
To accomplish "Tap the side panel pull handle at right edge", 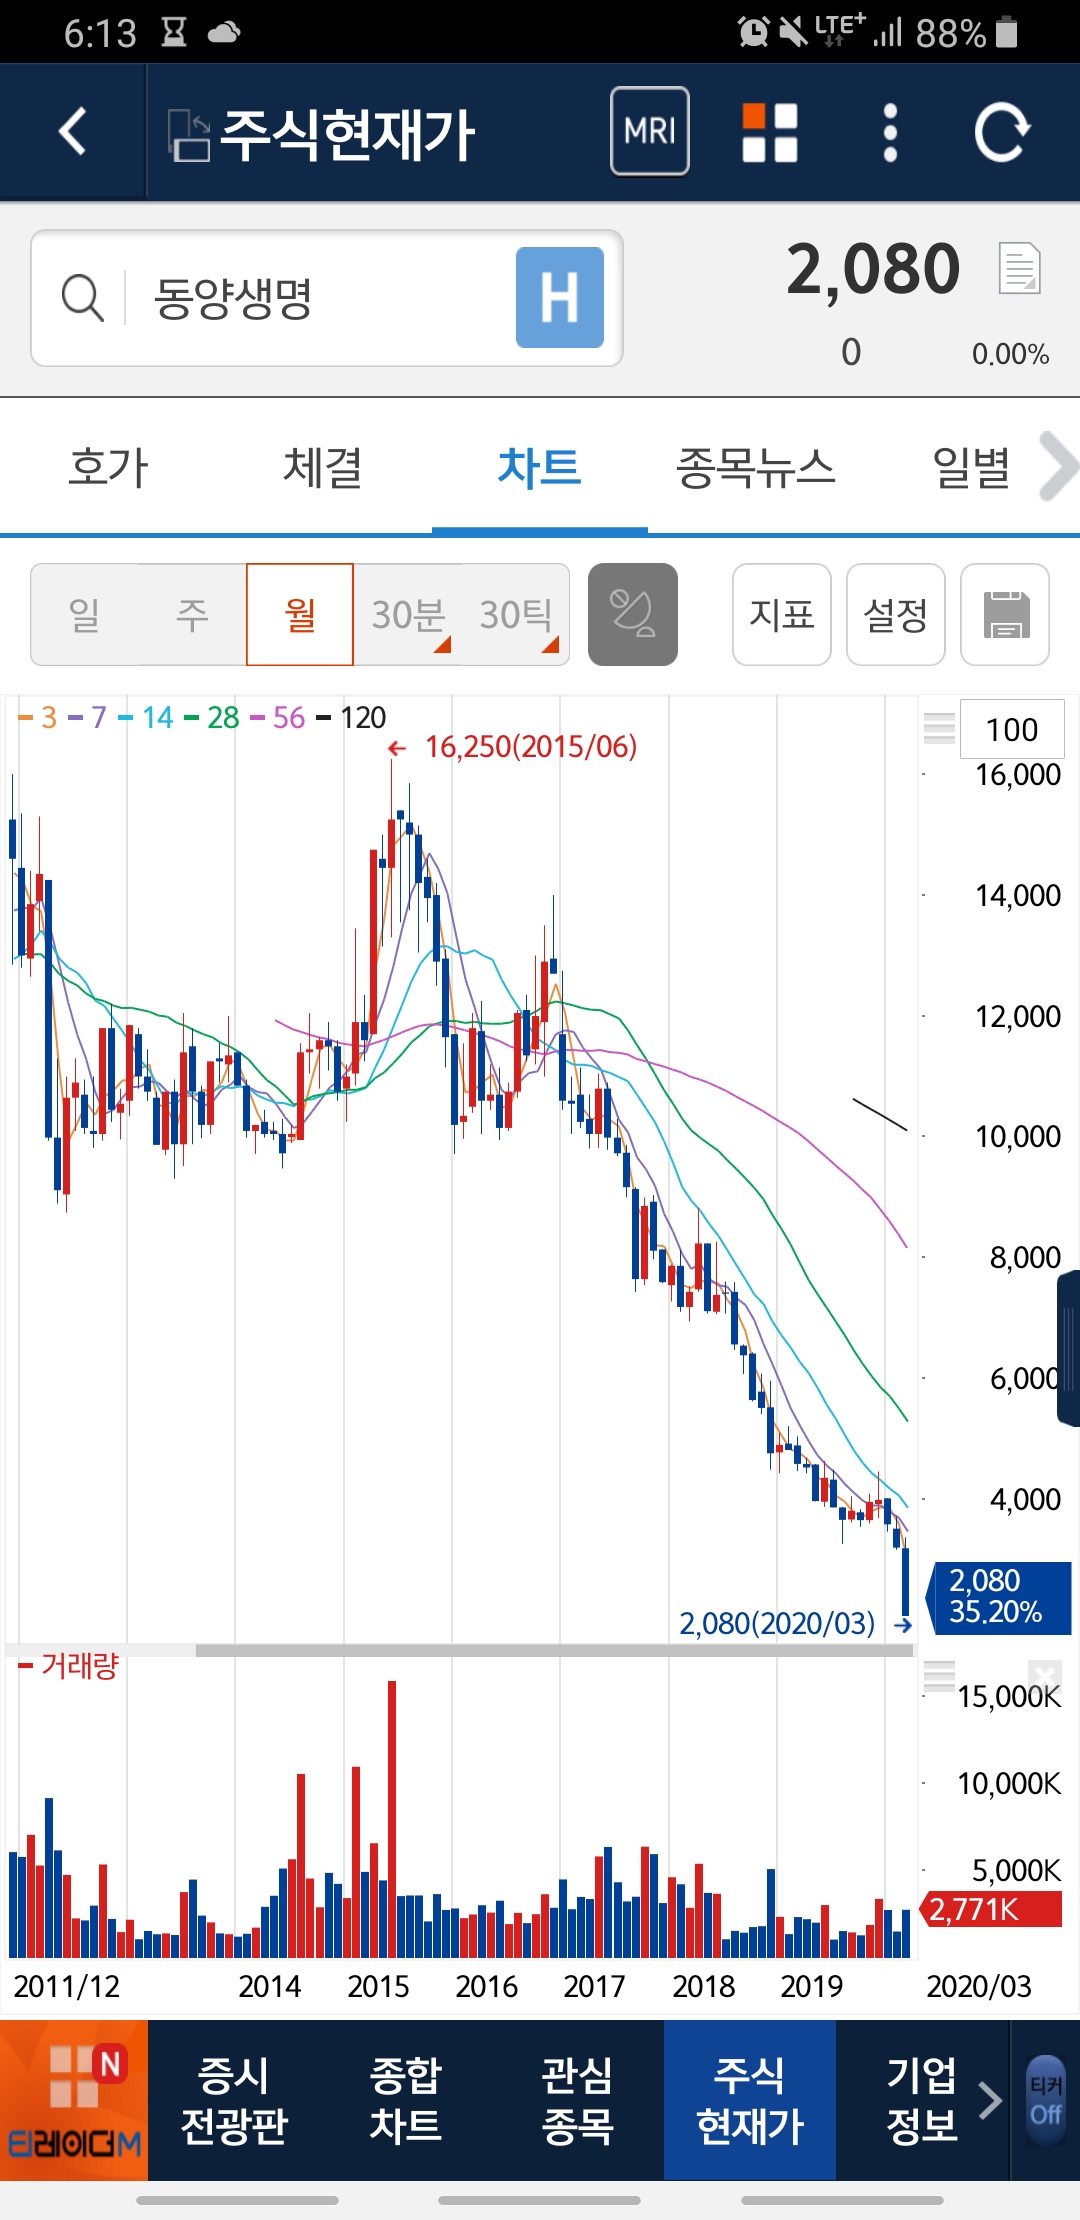I will click(x=1069, y=1348).
